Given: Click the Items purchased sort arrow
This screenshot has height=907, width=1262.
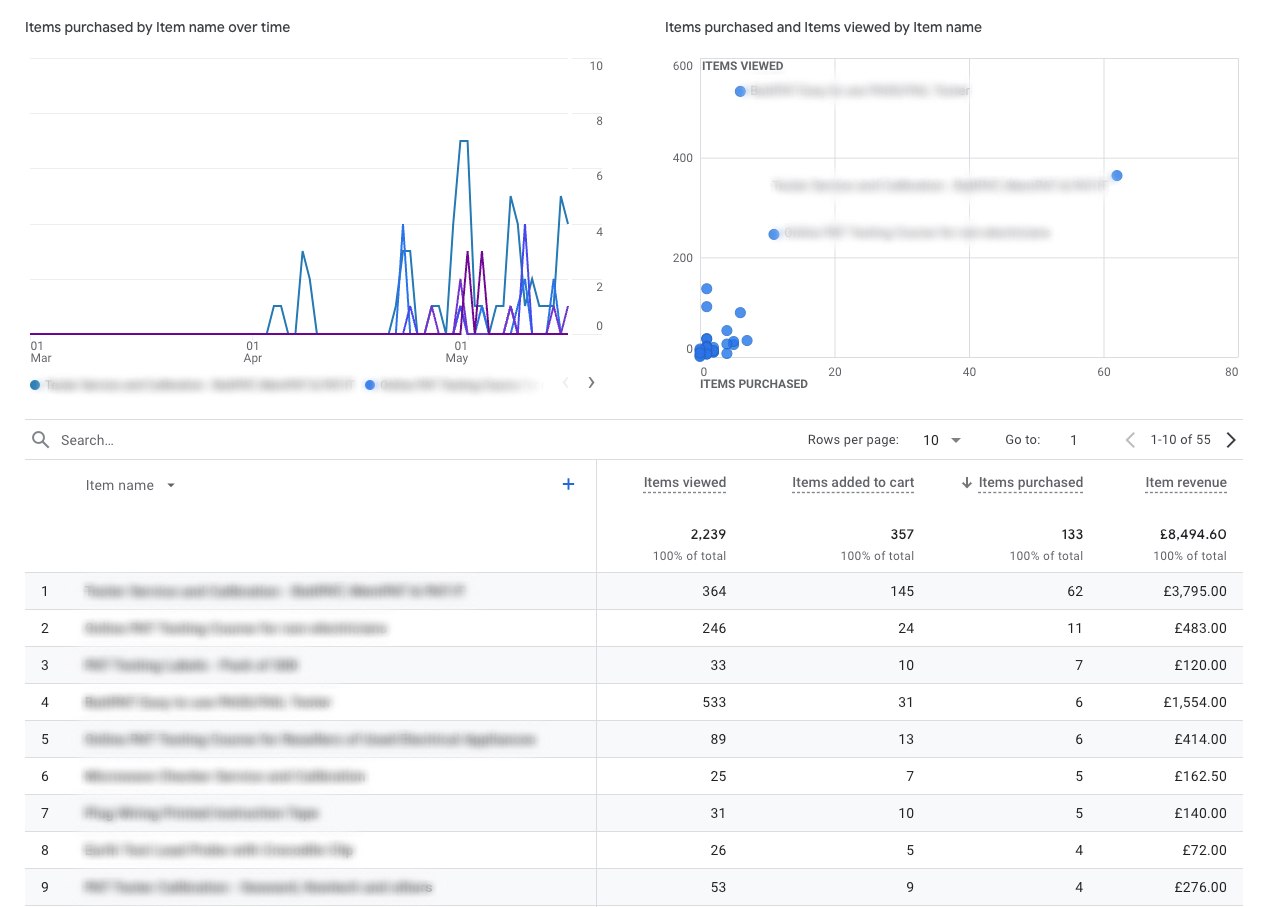Looking at the screenshot, I should [967, 482].
